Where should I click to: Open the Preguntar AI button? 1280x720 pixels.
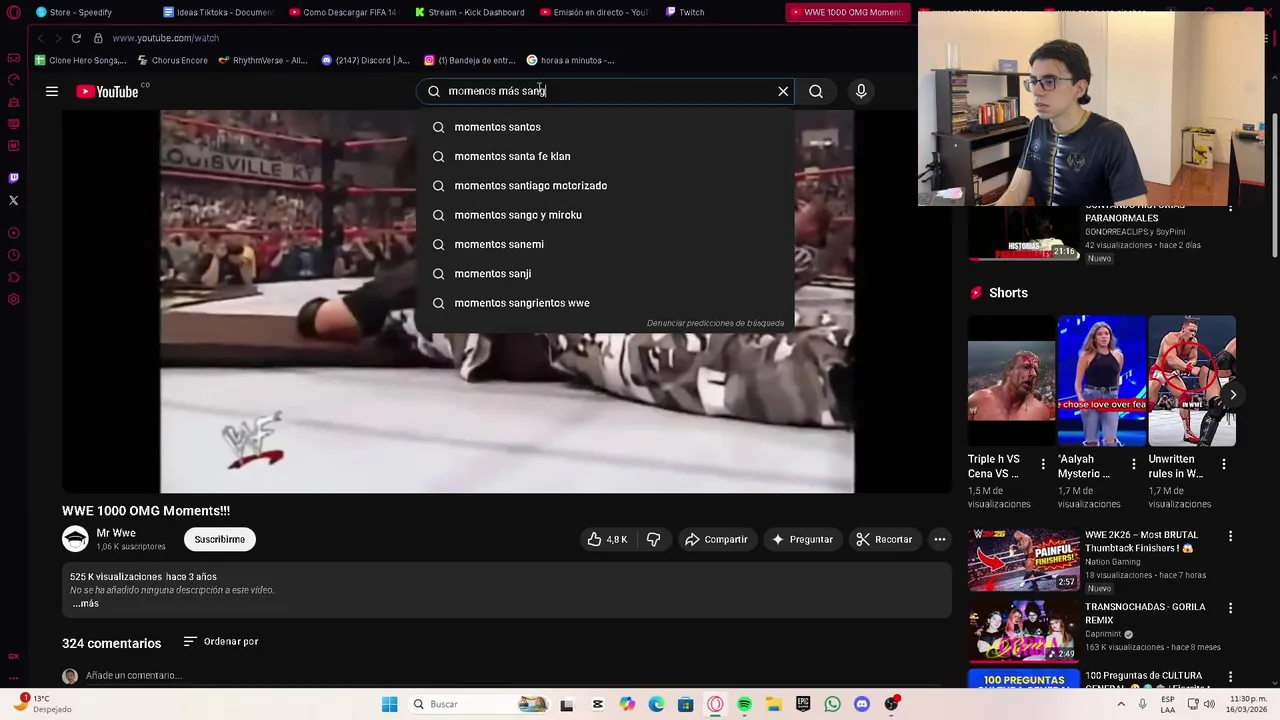pyautogui.click(x=801, y=539)
